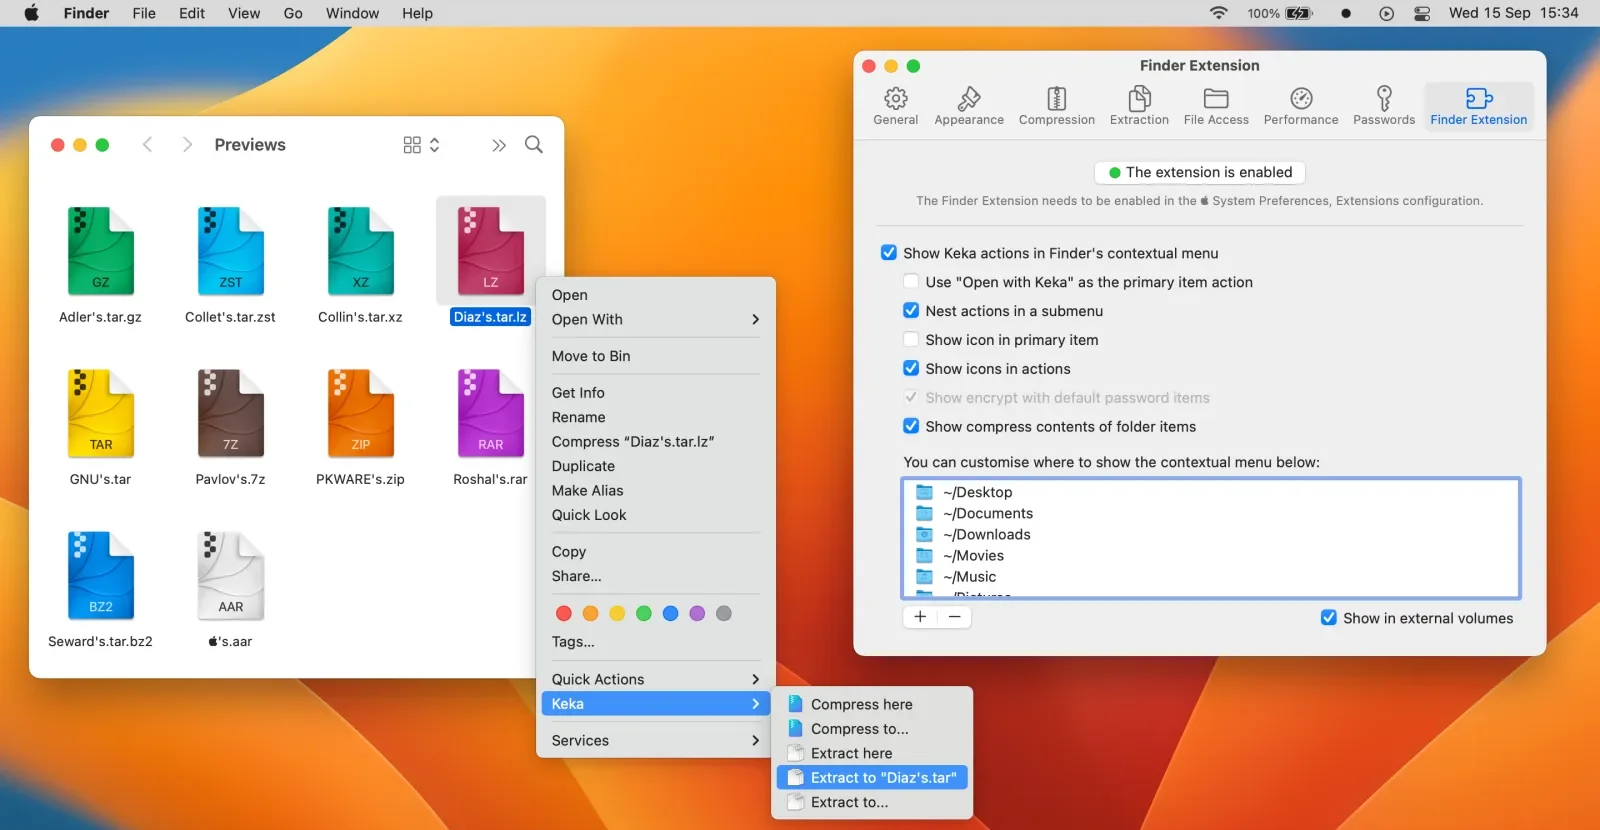The height and width of the screenshot is (830, 1600).
Task: Choose Compress here in Keka submenu
Action: [x=873, y=705]
